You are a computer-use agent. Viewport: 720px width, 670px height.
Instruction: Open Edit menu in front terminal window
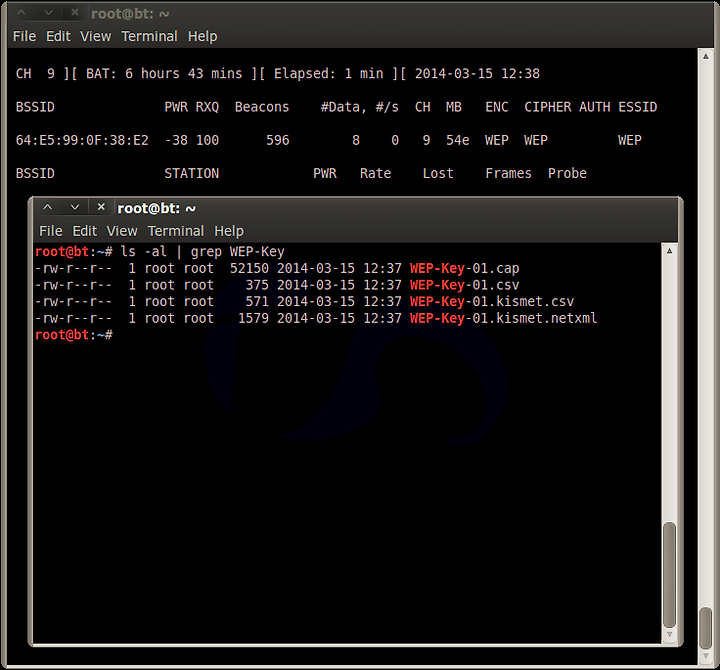(84, 231)
